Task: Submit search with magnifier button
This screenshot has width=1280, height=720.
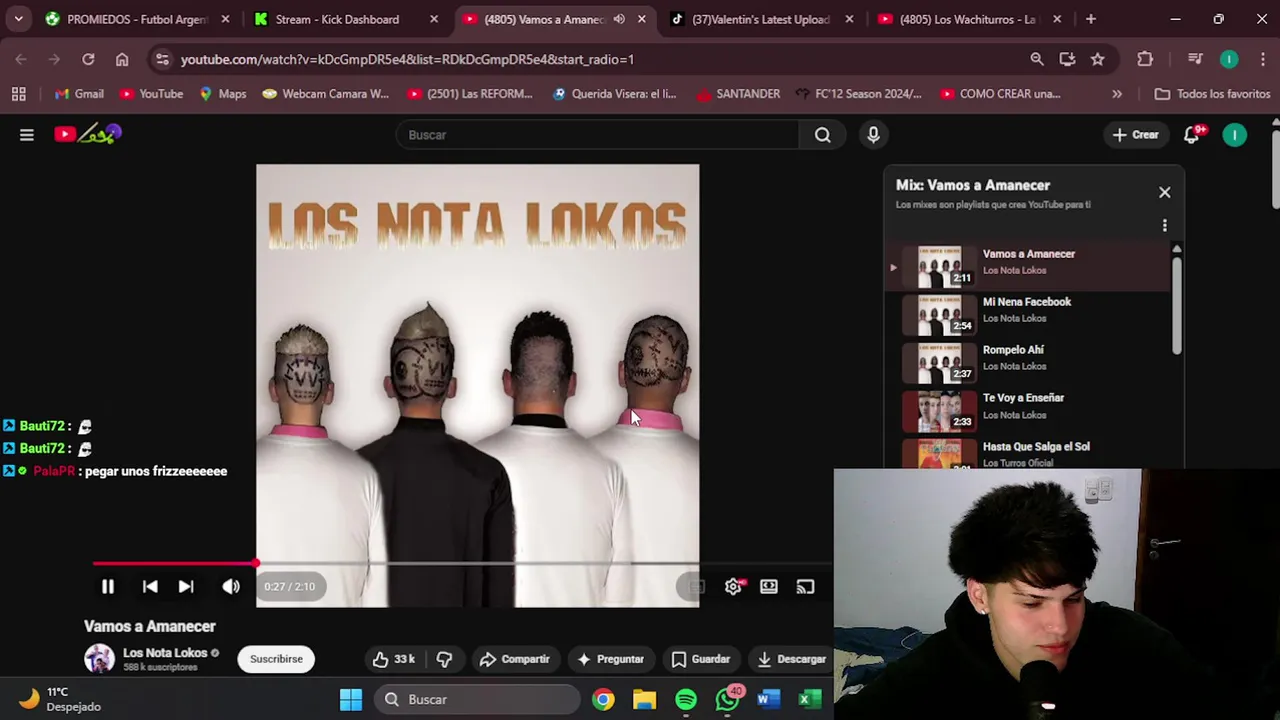Action: tap(822, 135)
